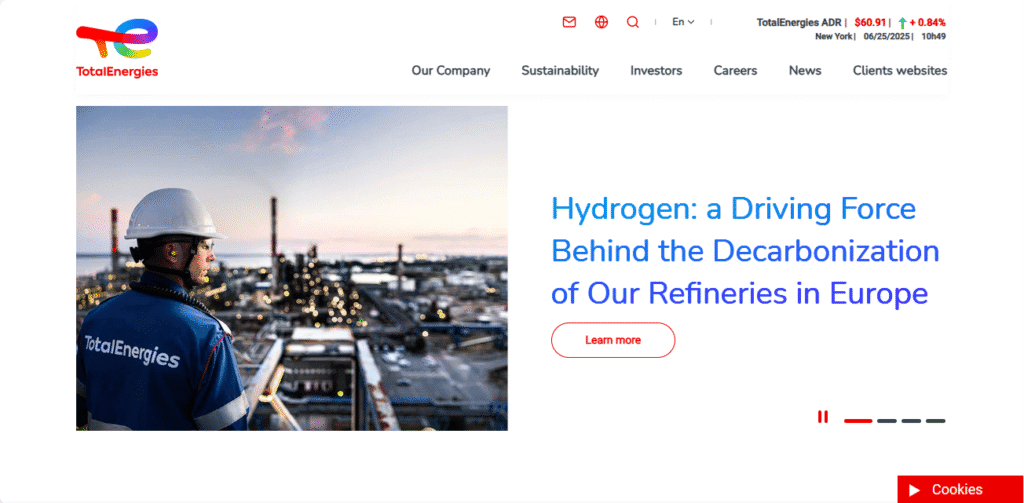1024x503 pixels.
Task: Open the contact envelope icon
Action: [x=569, y=22]
